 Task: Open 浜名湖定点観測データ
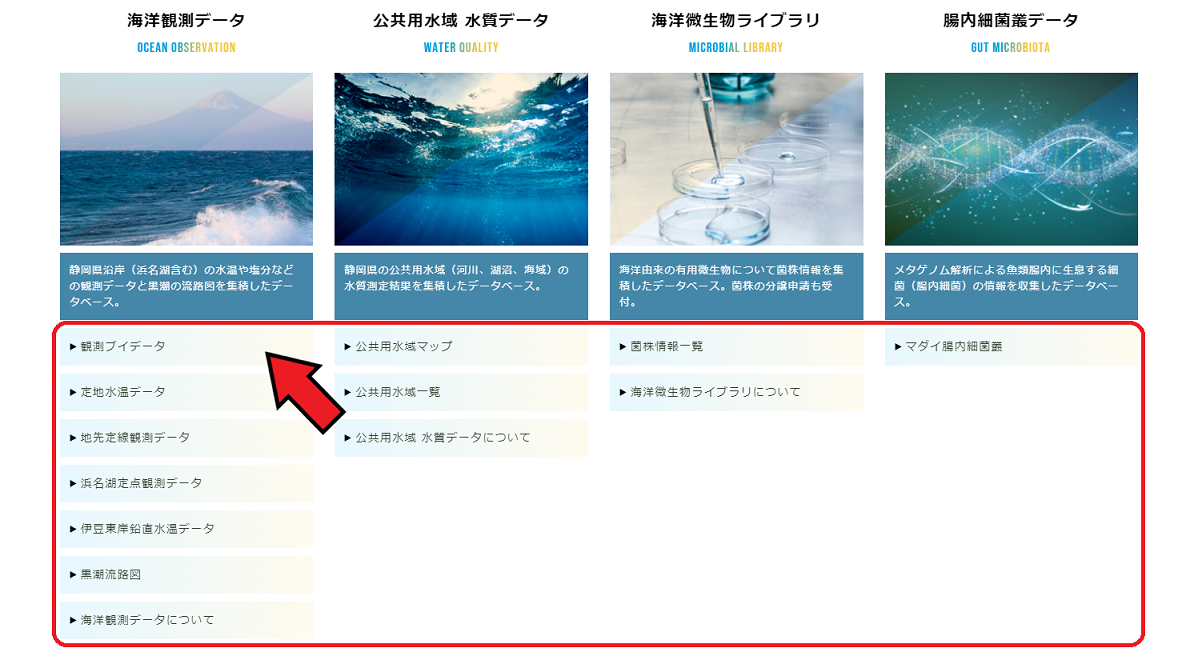[186, 483]
